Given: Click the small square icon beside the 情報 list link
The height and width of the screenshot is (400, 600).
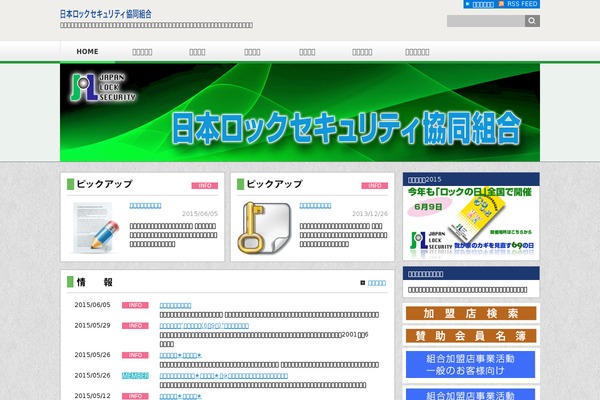Looking at the screenshot, I should (x=363, y=283).
